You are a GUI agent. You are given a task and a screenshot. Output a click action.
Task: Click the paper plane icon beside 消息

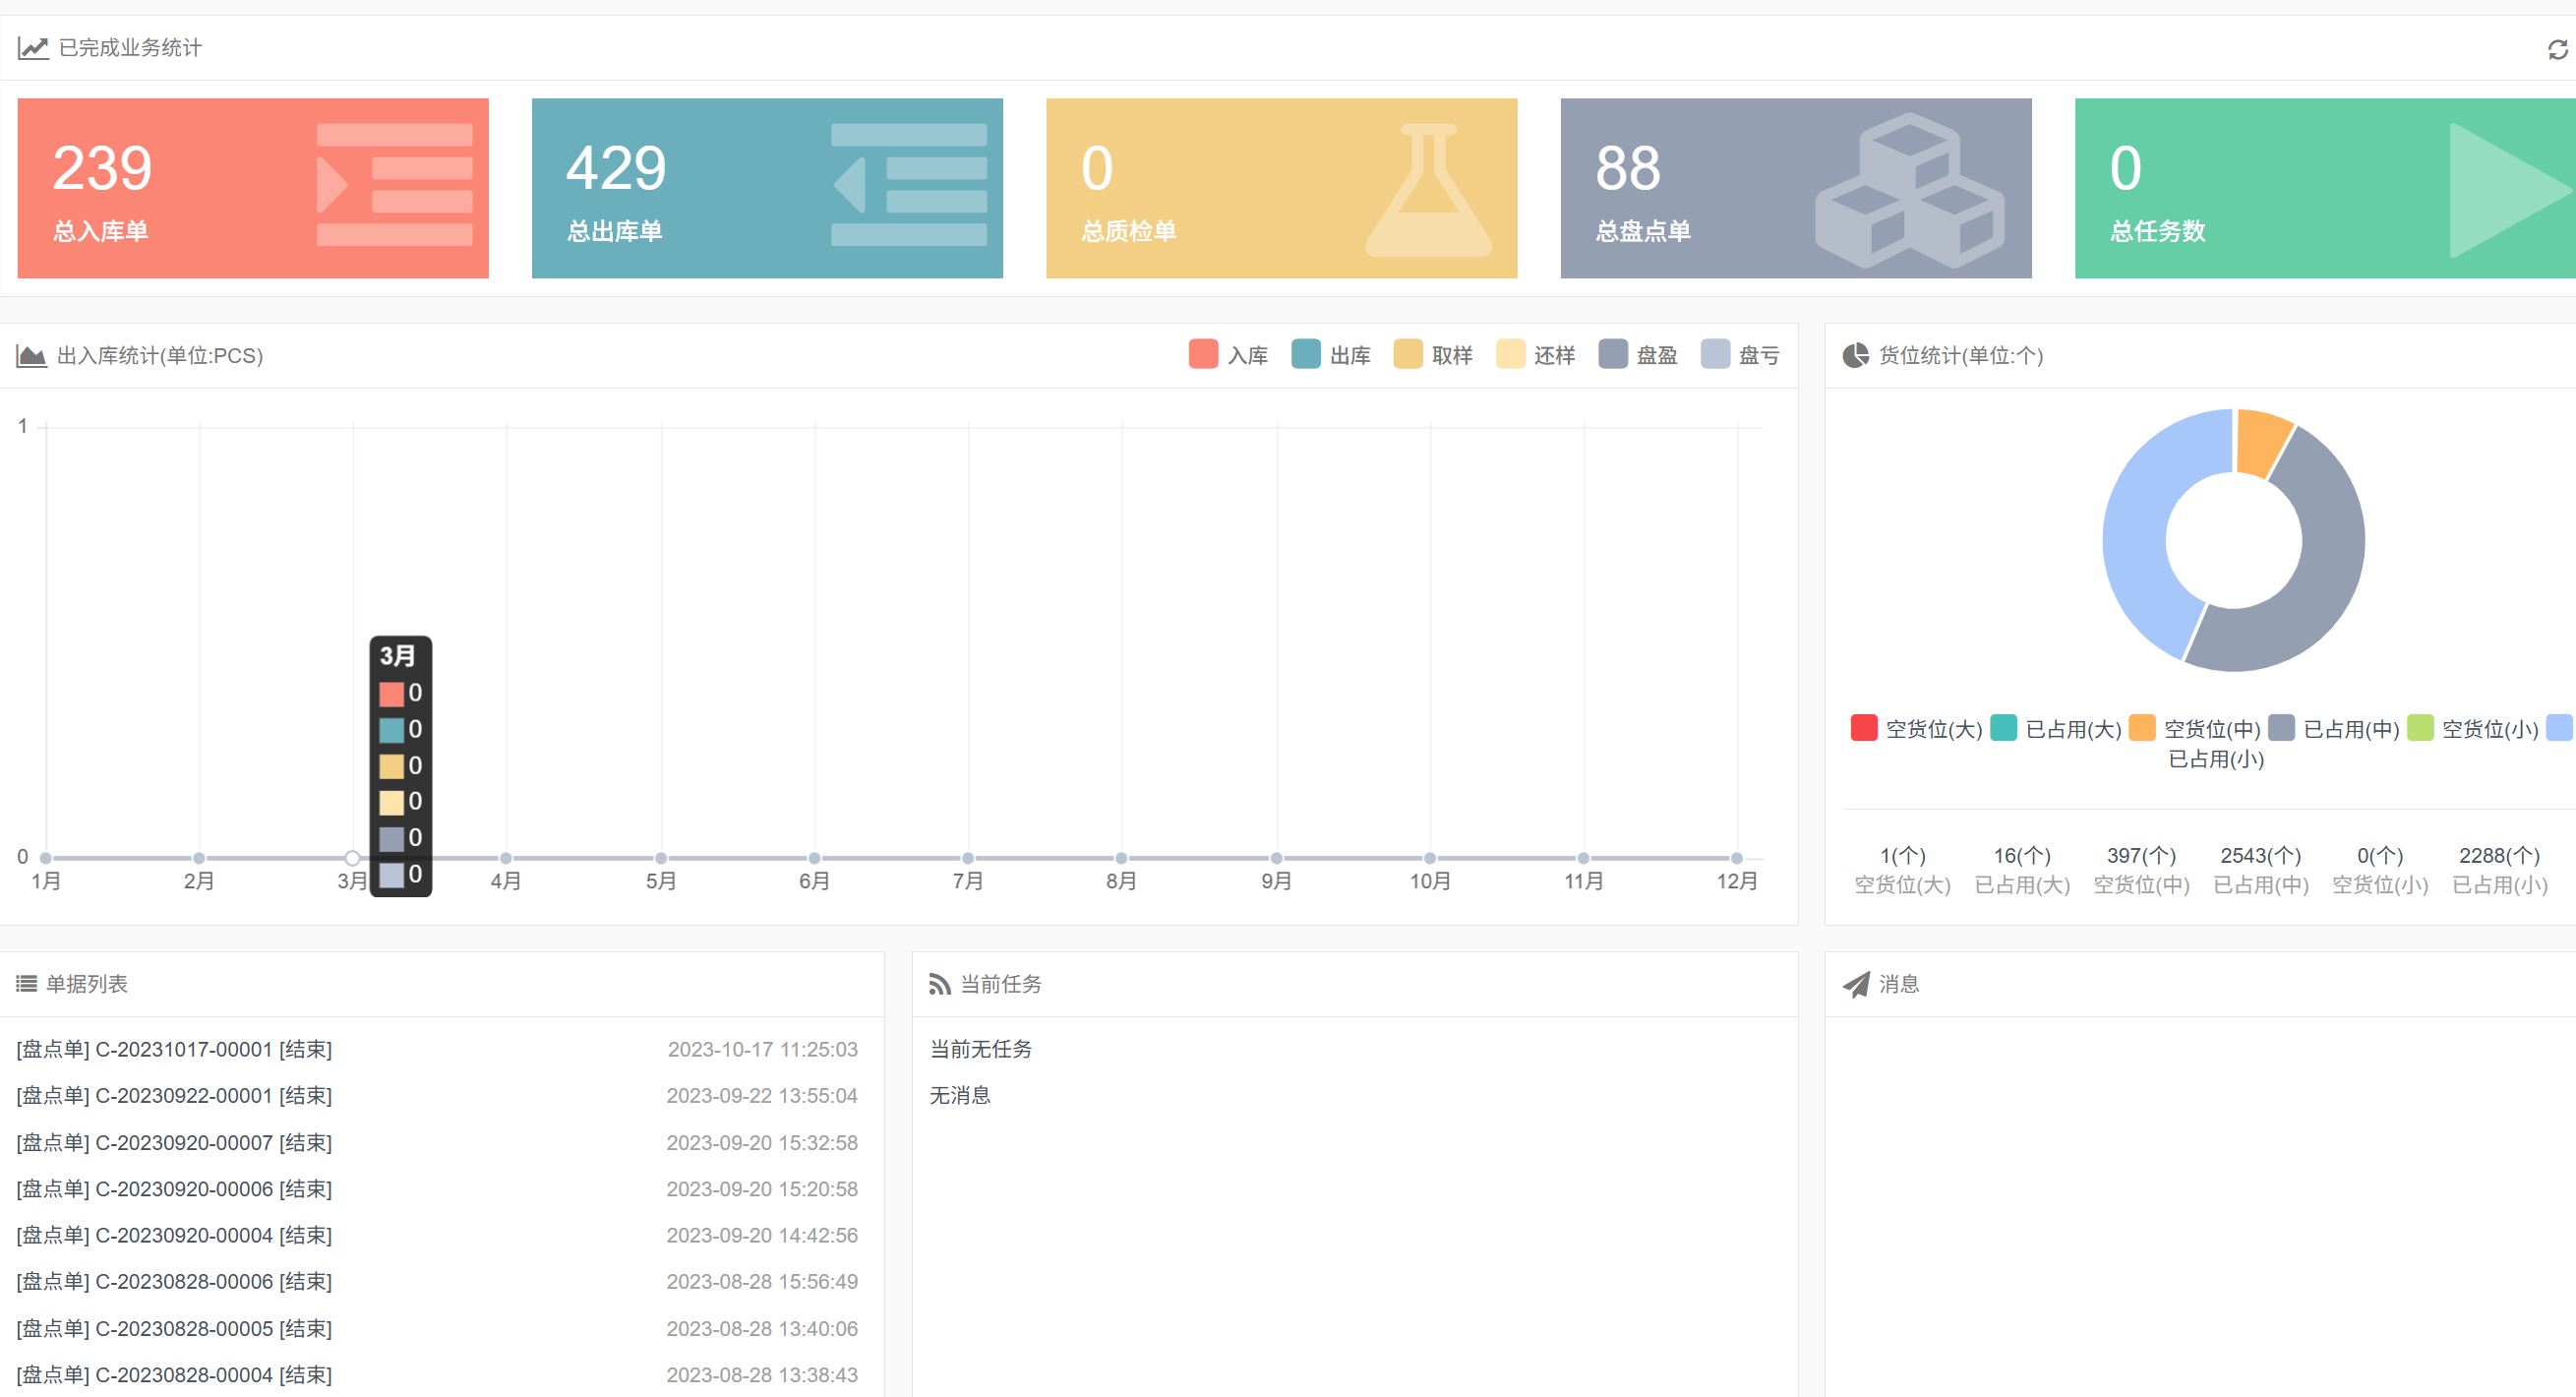1856,985
